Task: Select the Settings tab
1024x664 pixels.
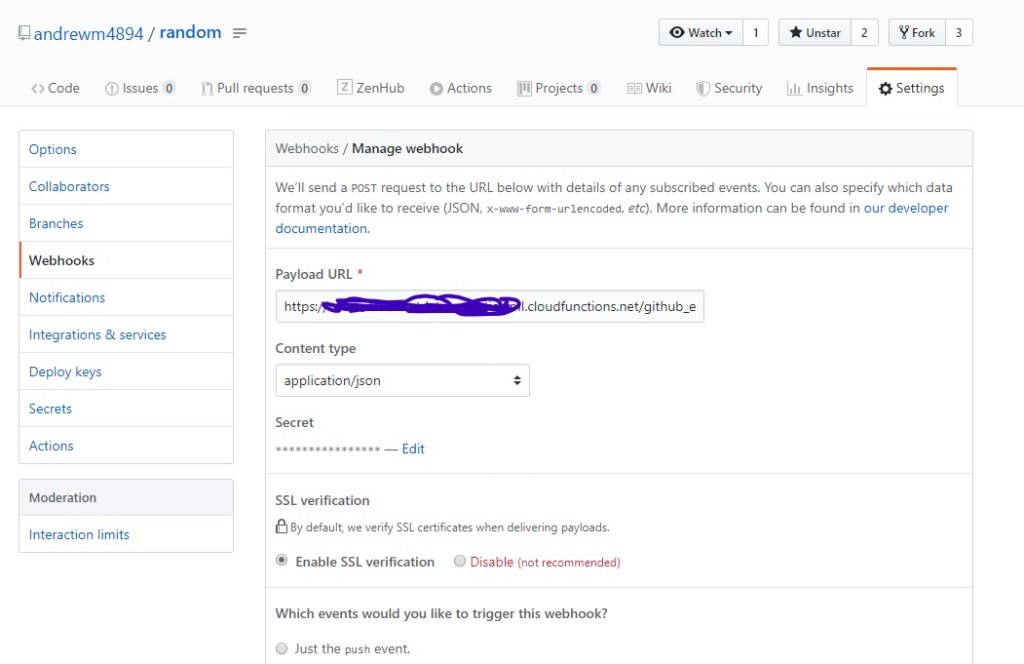Action: click(912, 87)
